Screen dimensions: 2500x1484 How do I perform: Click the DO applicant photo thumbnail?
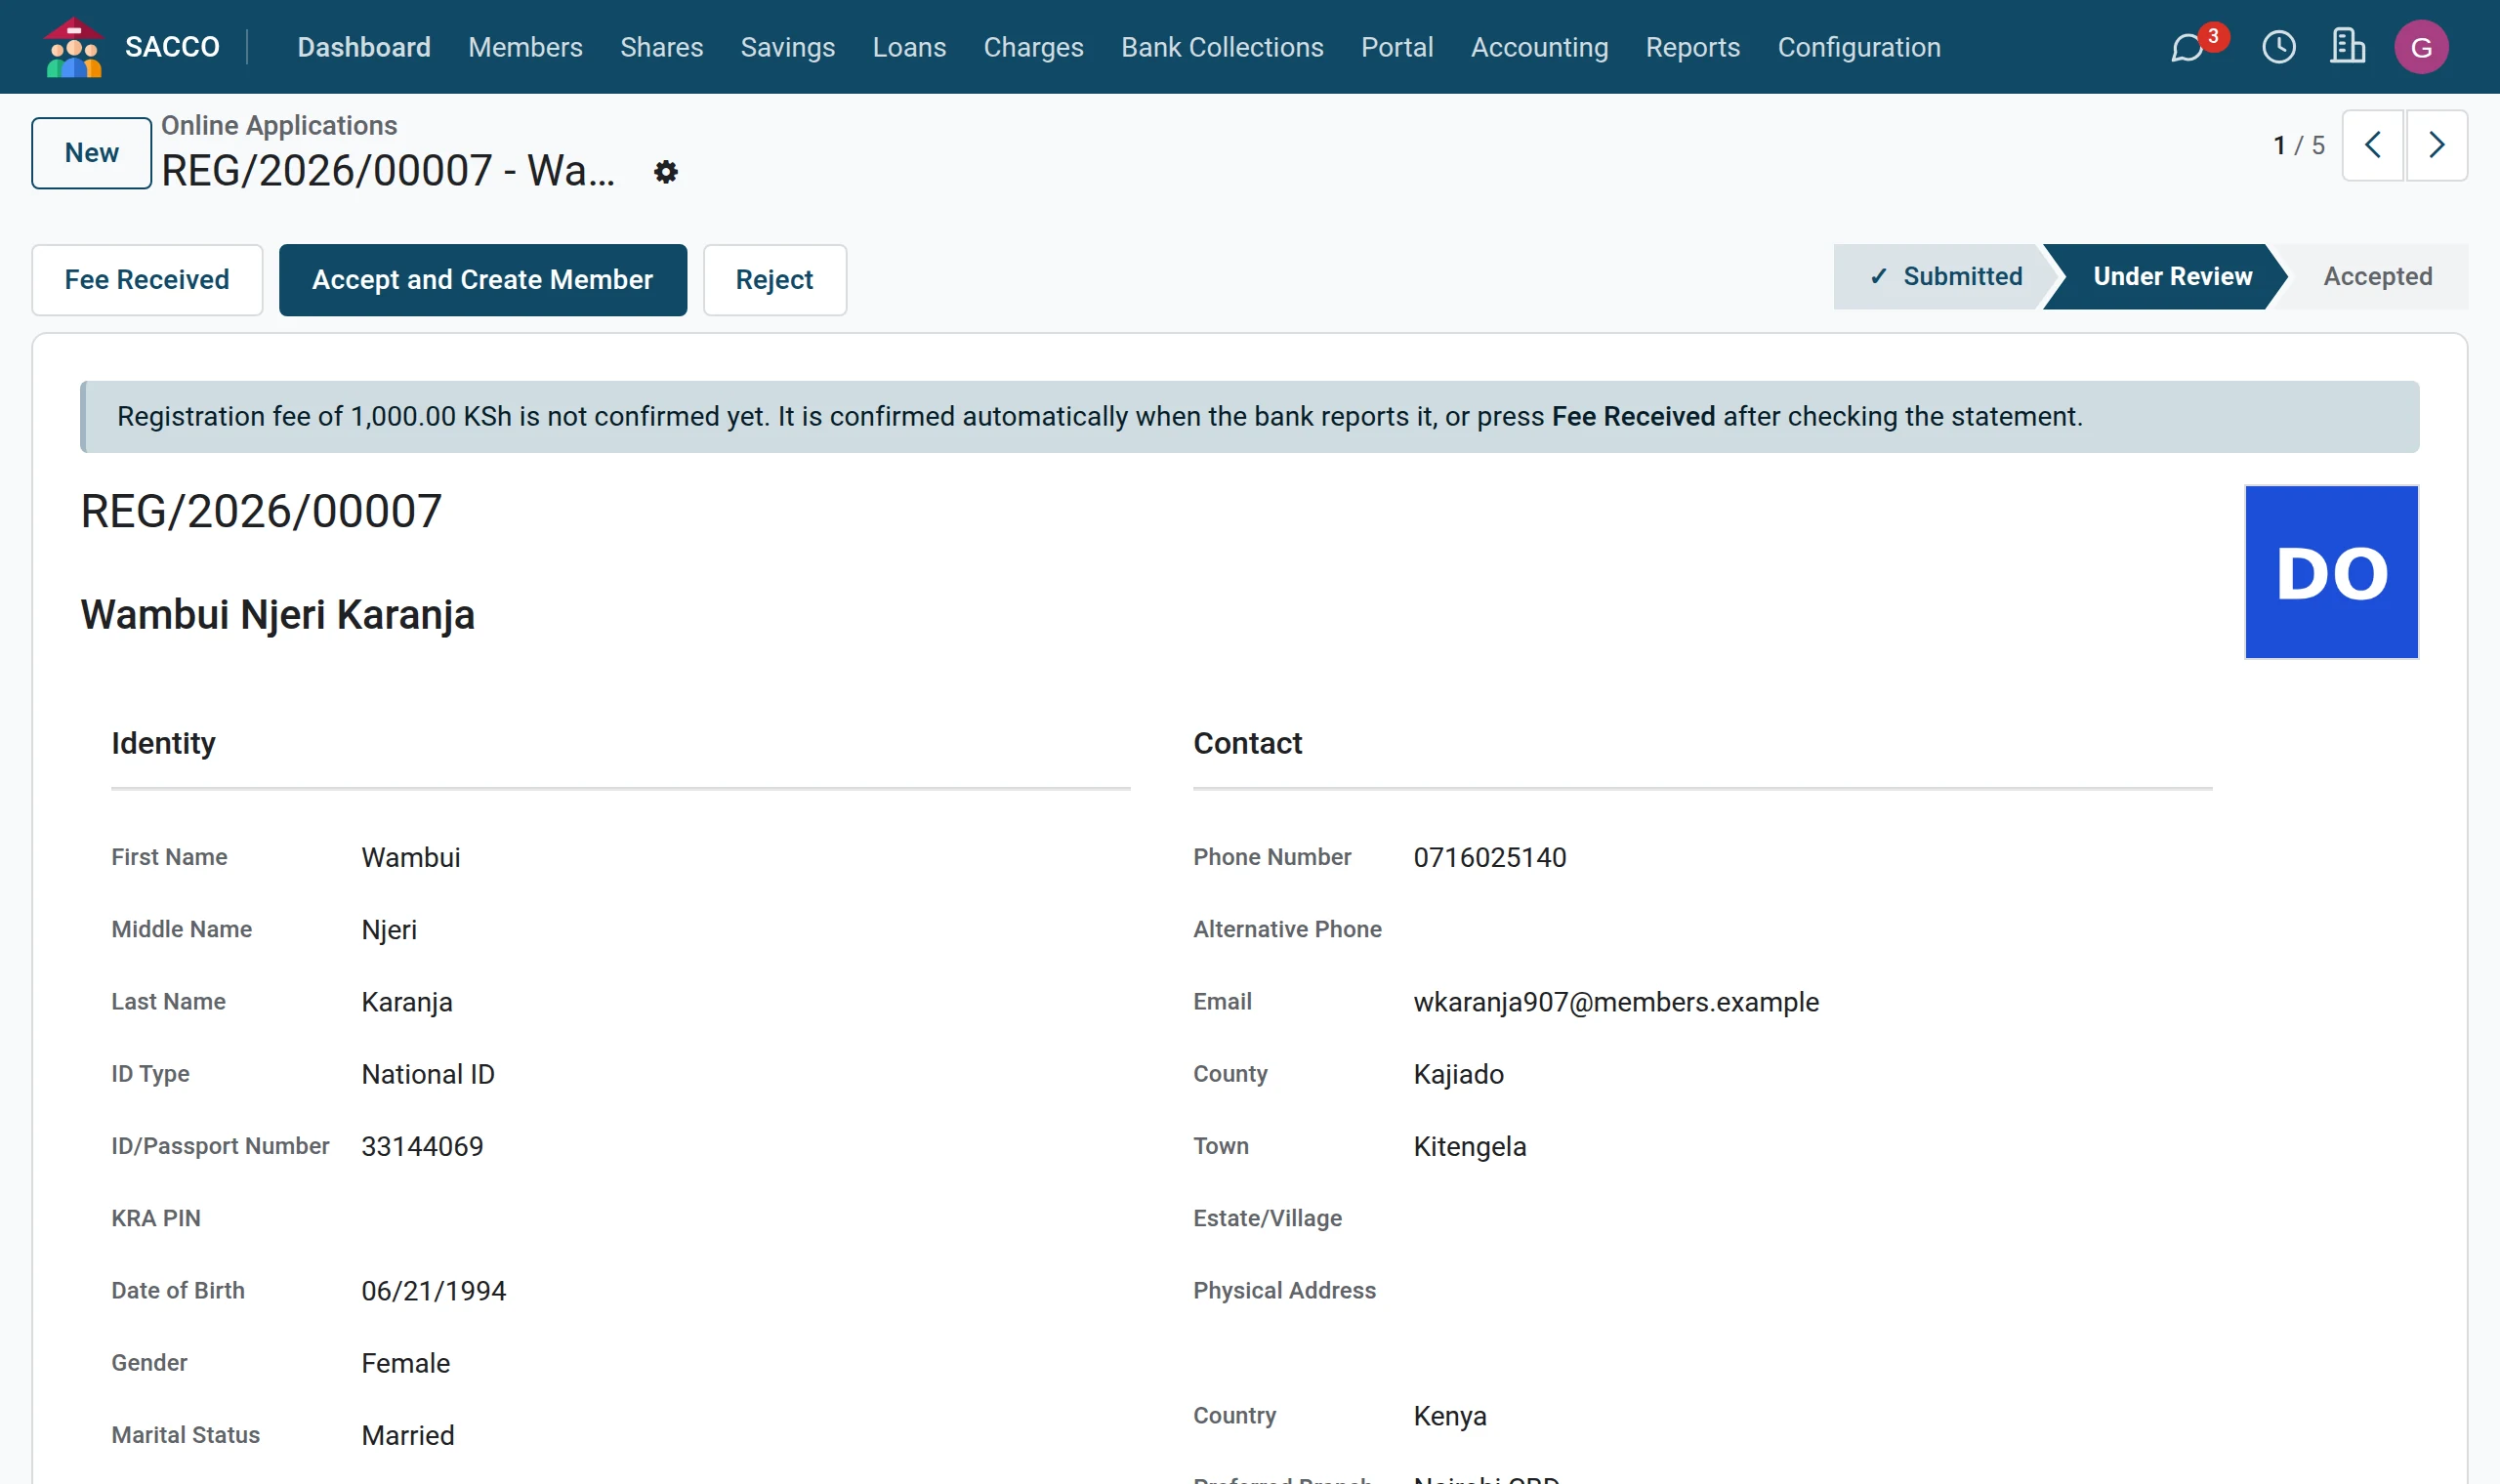point(2331,572)
